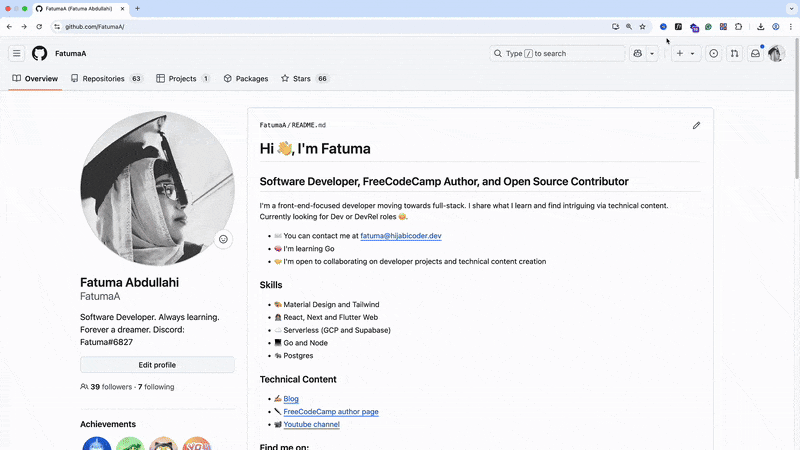Switch to the Overview tab

coord(35,79)
